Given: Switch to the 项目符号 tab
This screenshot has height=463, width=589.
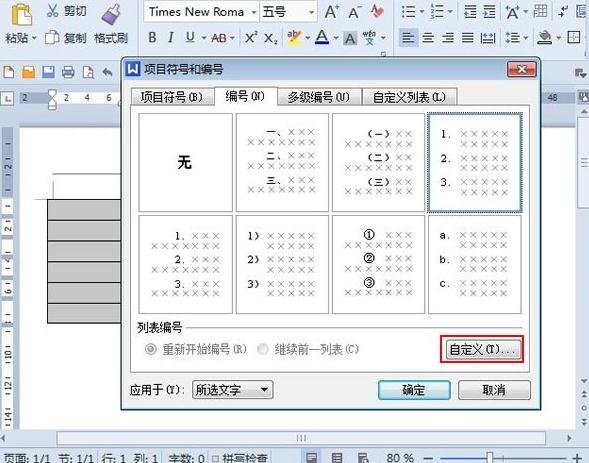Looking at the screenshot, I should point(172,97).
